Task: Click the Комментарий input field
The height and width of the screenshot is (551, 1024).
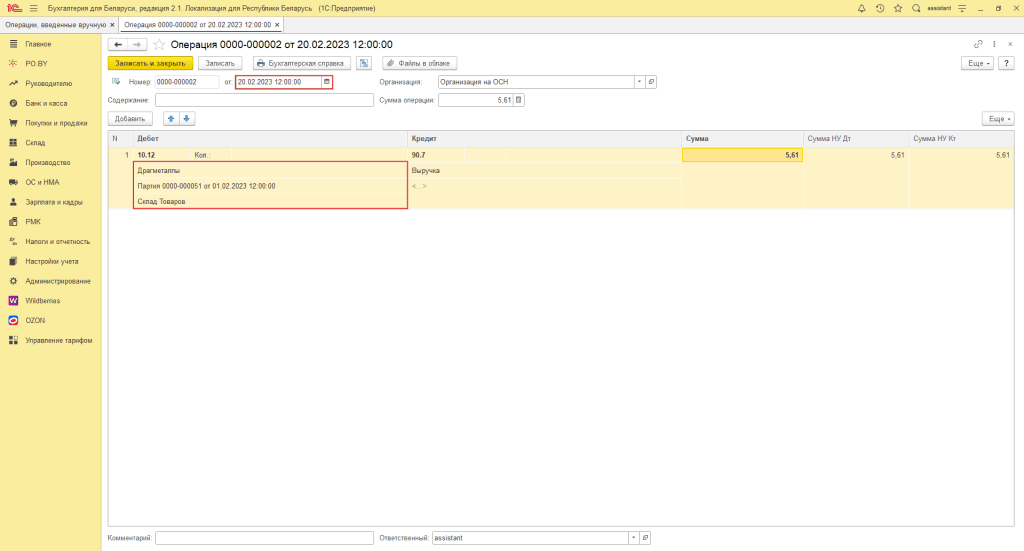Action: 264,538
